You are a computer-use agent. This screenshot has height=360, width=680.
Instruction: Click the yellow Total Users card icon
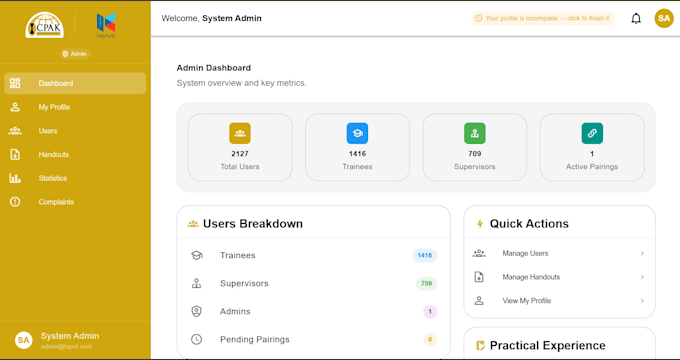tap(240, 133)
